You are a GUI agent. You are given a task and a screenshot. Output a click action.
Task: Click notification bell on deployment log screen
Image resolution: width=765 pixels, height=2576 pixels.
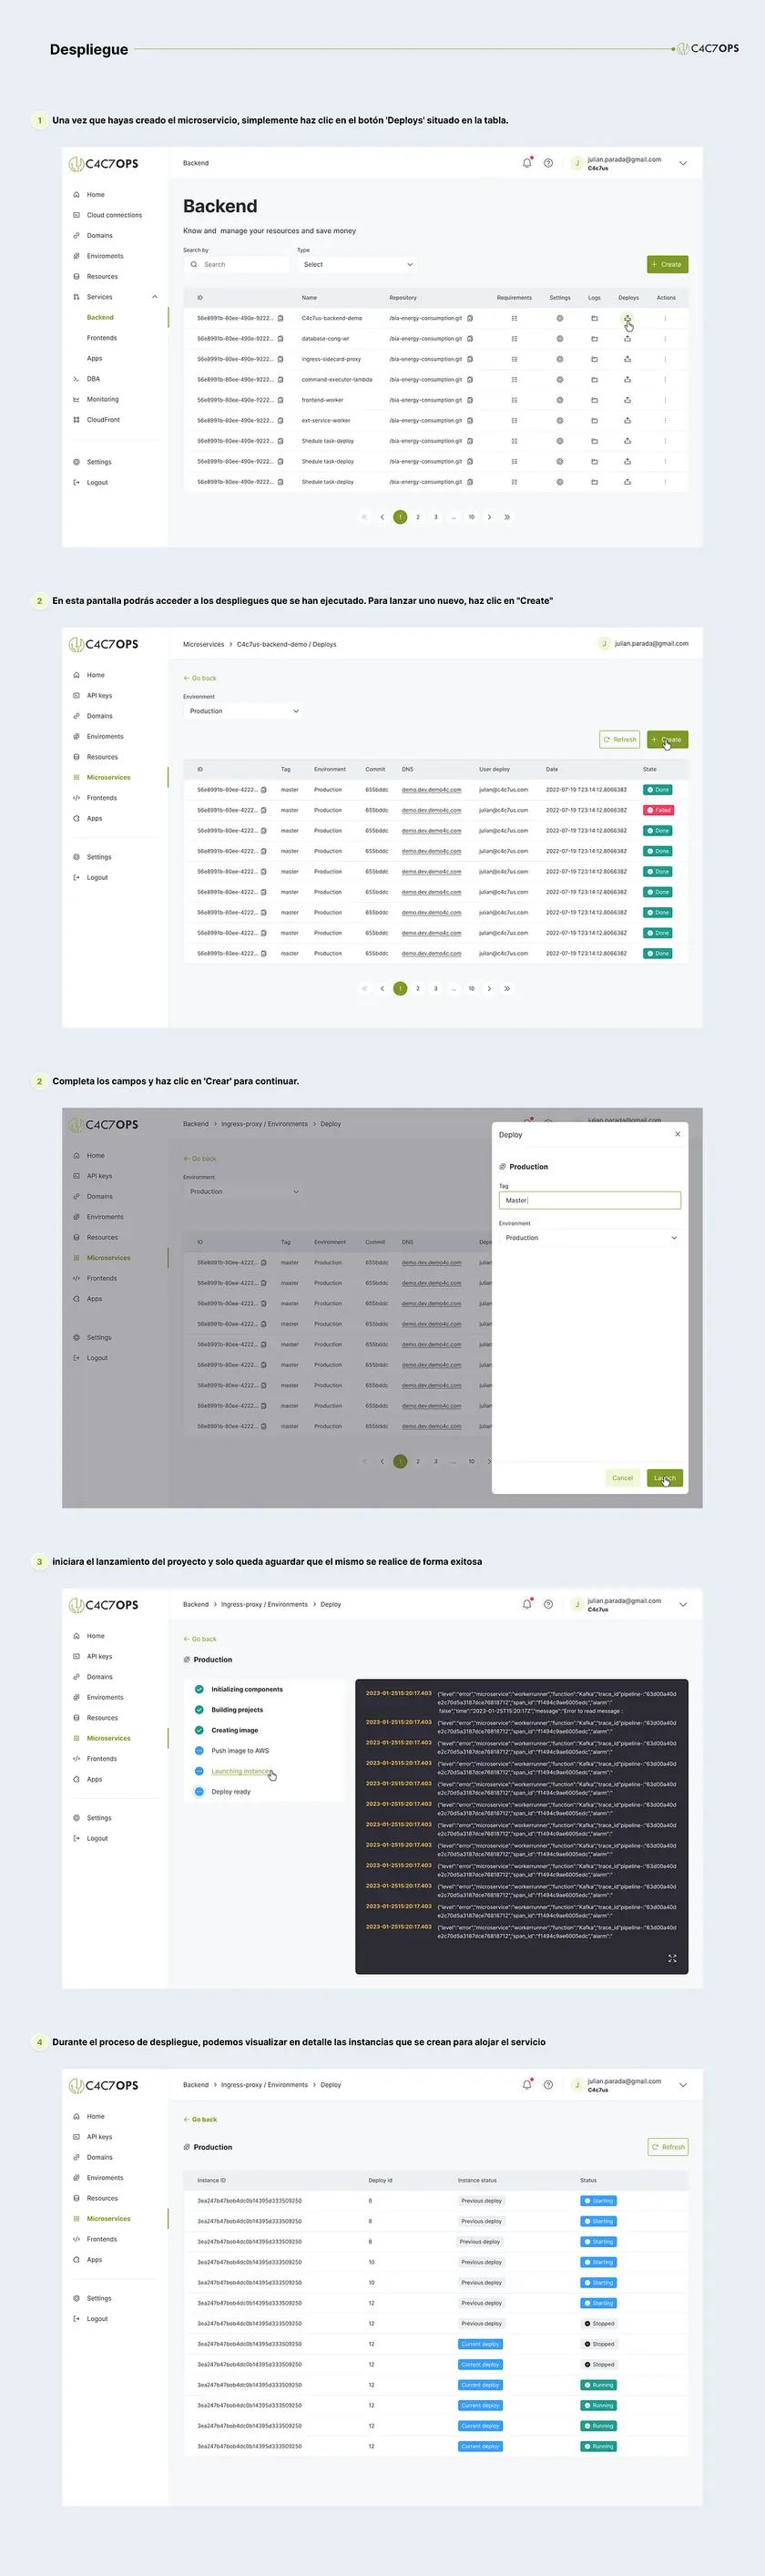[527, 1604]
